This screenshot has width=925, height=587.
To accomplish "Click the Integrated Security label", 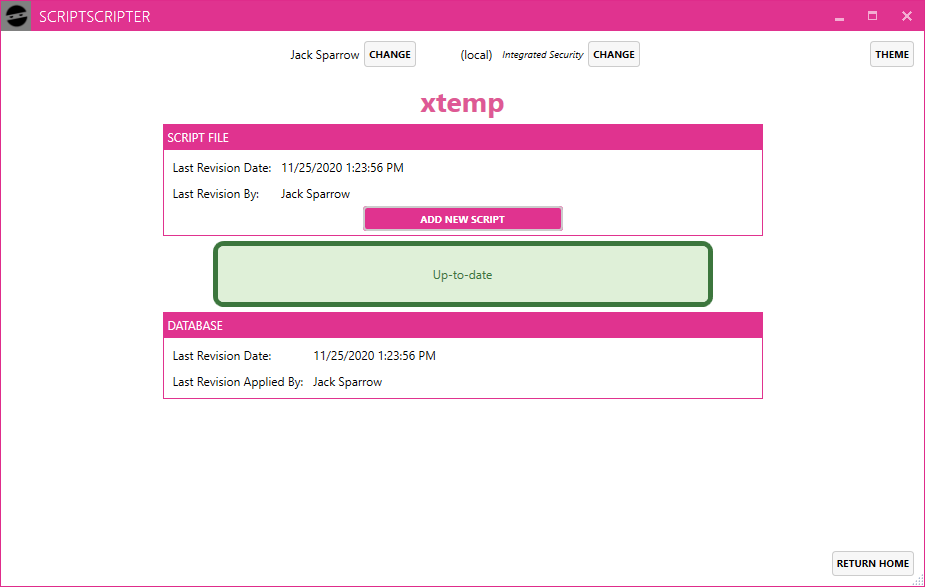I will tap(543, 55).
